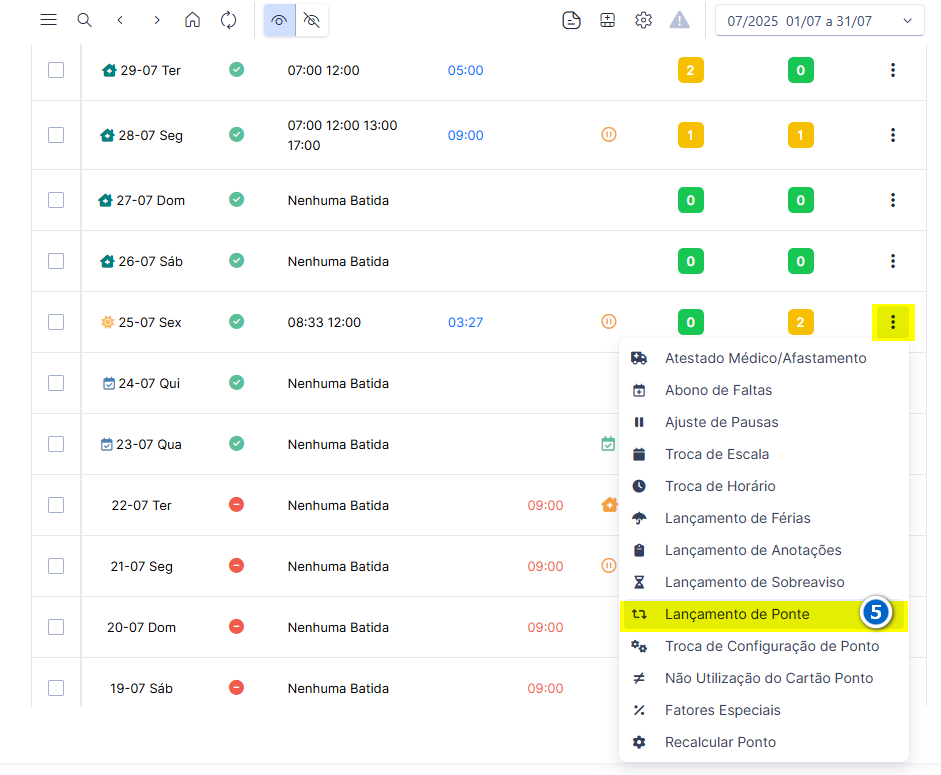Enable the crossed-out eye hide toggle
The image size is (941, 775).
point(311,20)
